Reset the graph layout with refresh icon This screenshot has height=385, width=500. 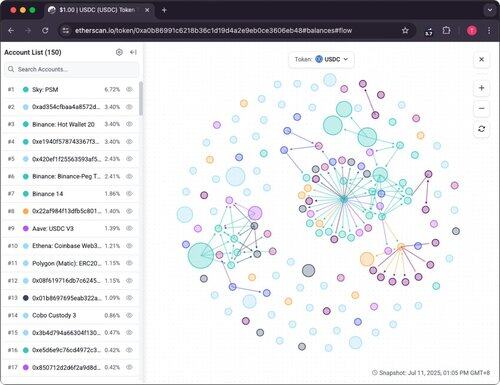pyautogui.click(x=481, y=129)
